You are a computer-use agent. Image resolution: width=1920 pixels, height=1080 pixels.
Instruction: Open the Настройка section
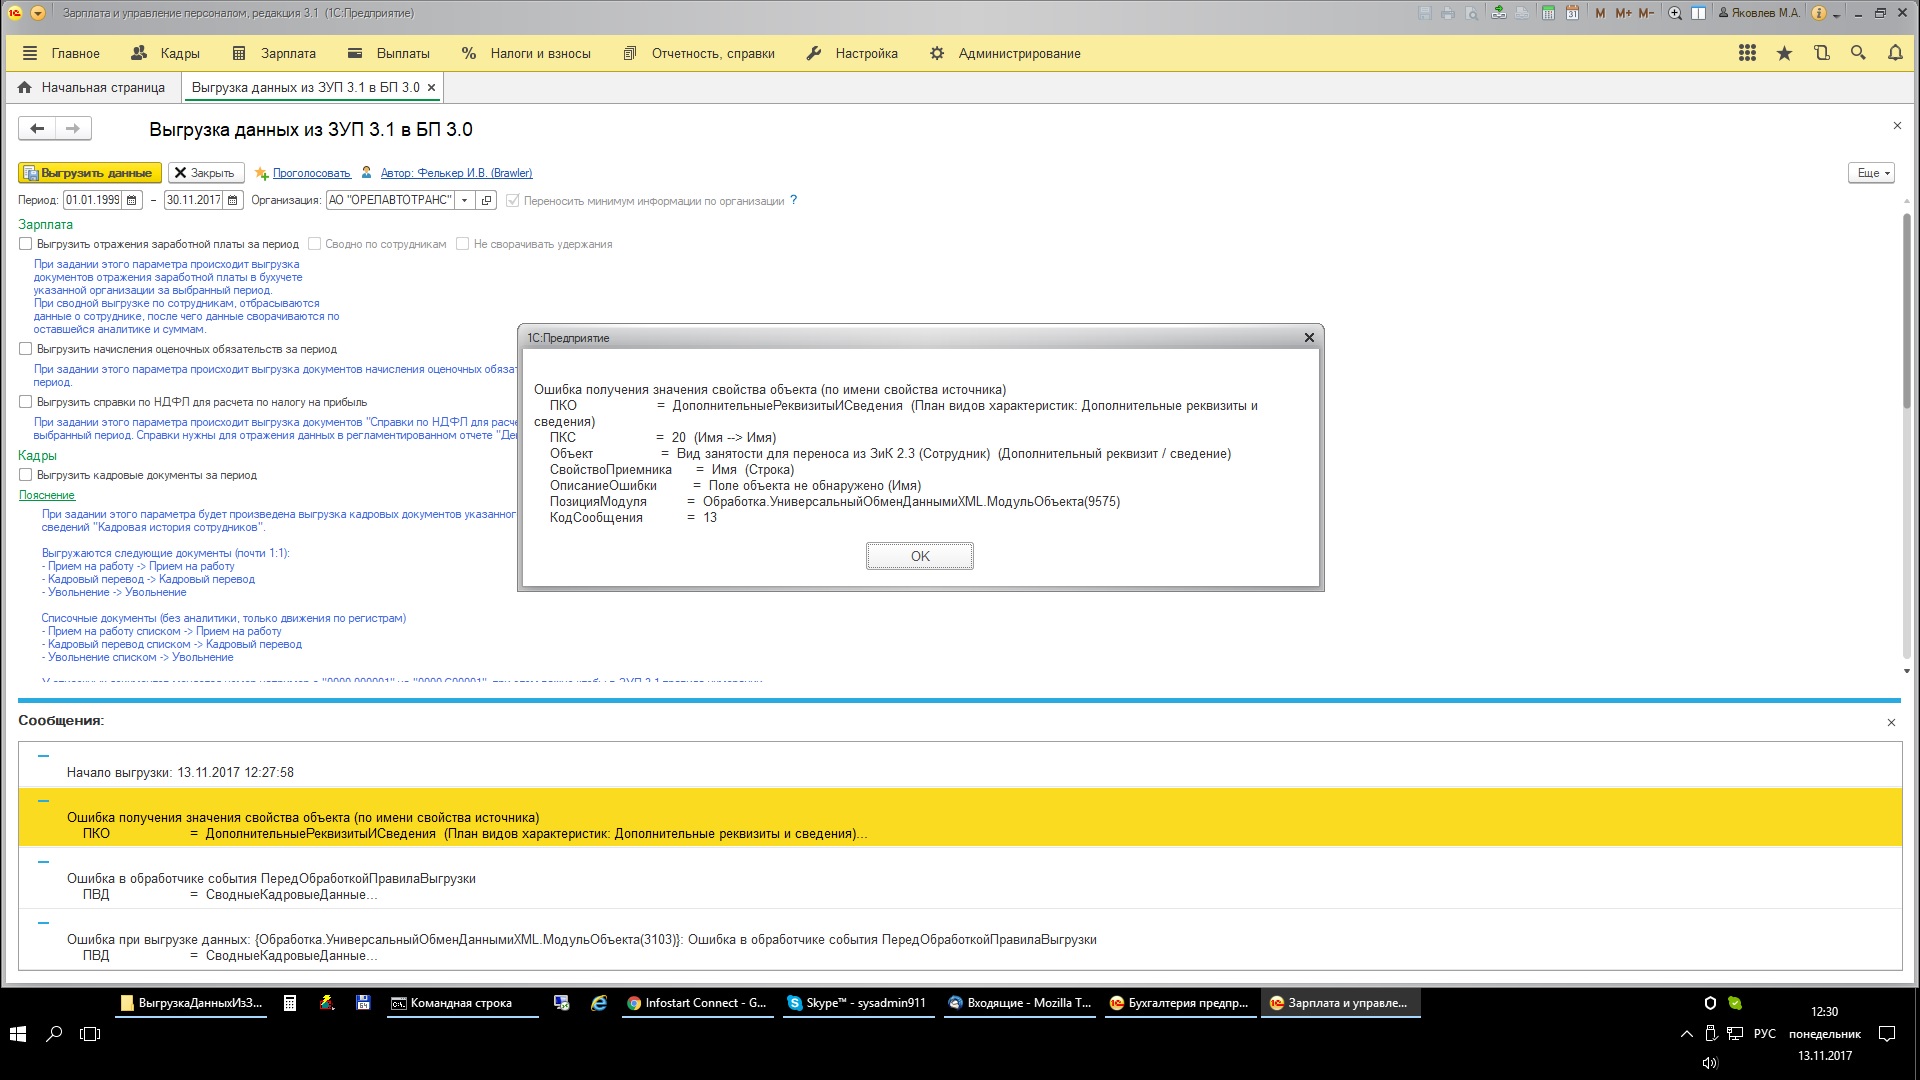point(852,53)
